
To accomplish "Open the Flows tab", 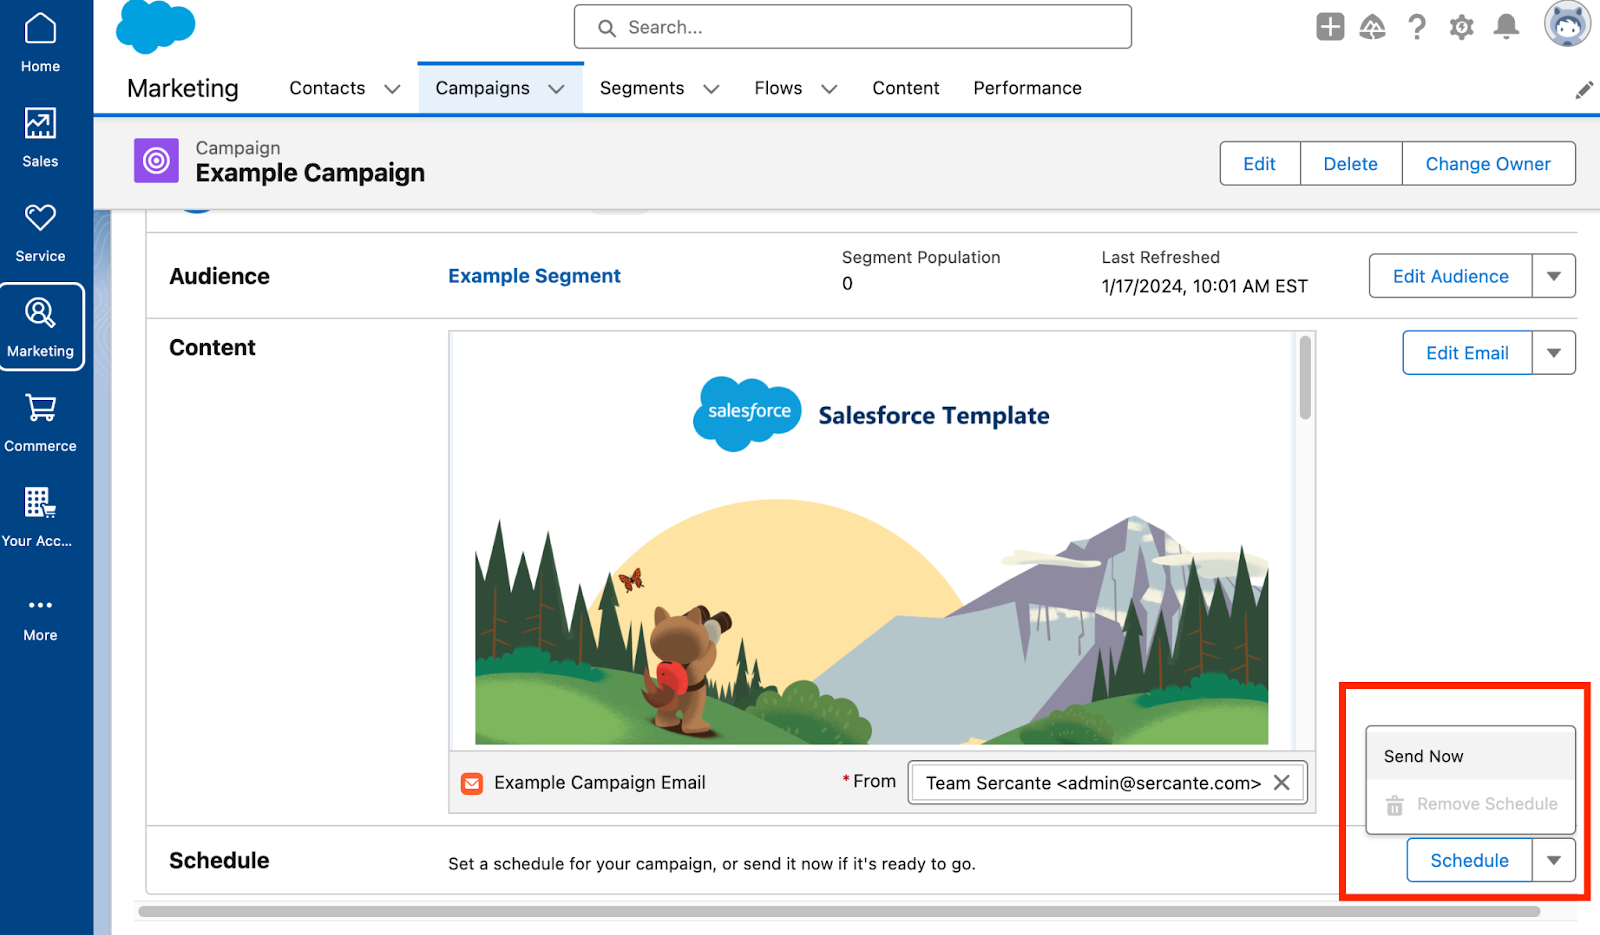I will [778, 88].
